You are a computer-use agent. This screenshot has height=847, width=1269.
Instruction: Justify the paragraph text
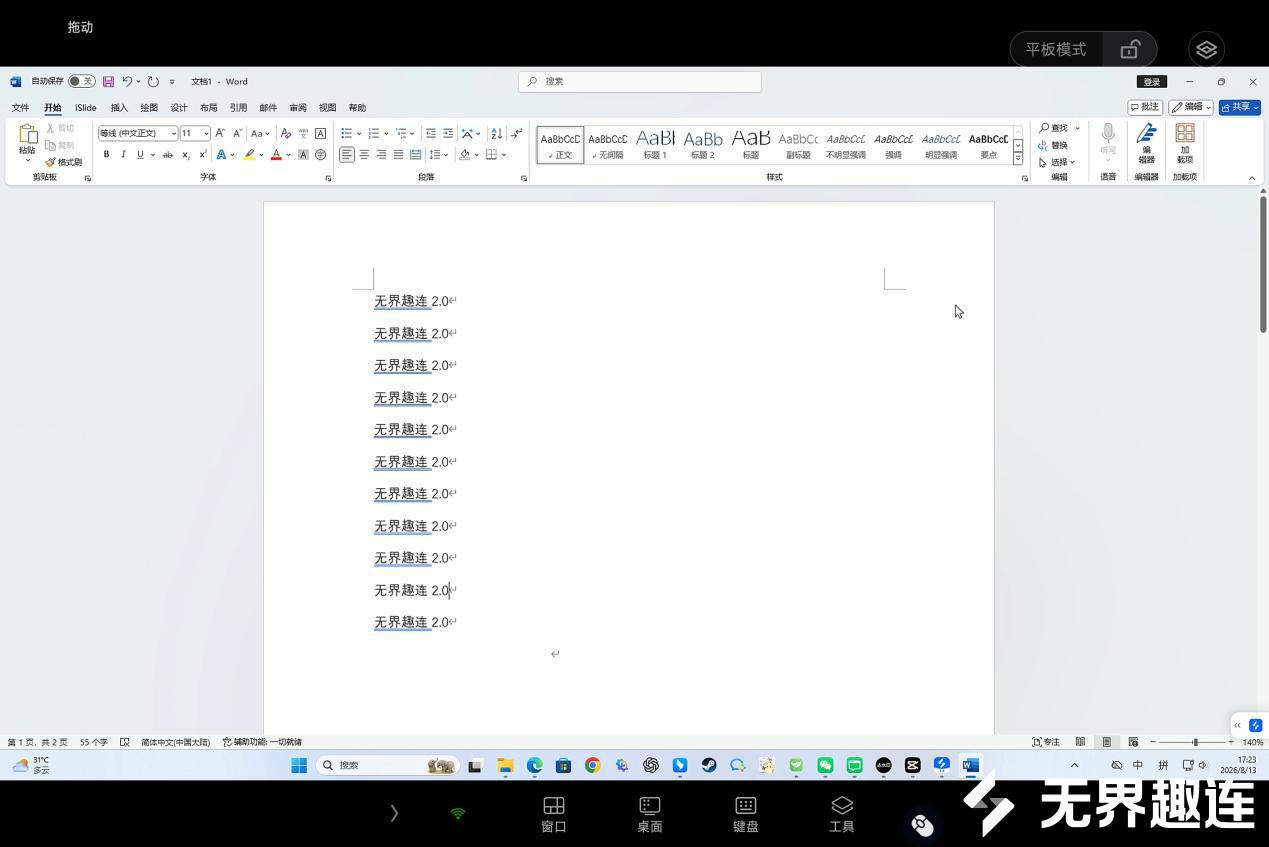[x=398, y=155]
